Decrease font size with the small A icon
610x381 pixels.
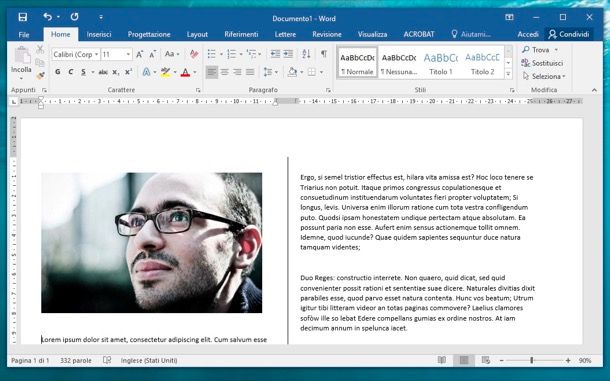click(x=153, y=54)
